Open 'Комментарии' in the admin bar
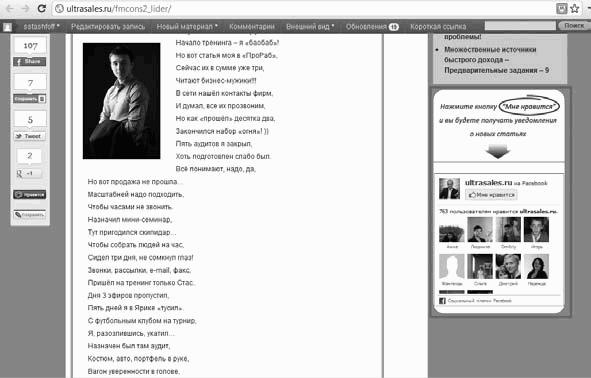 point(252,27)
